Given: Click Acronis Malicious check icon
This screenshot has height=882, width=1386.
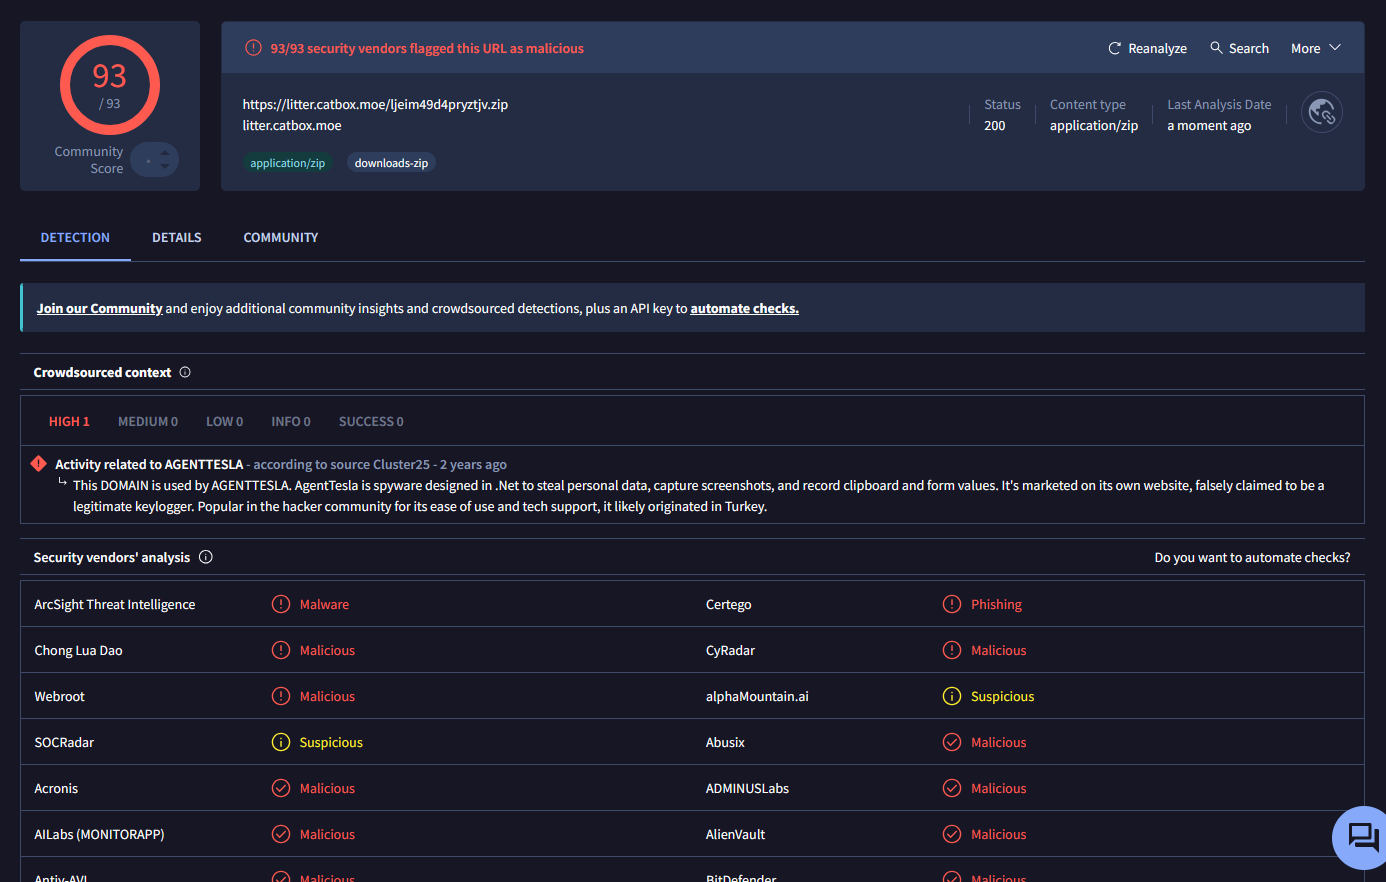Looking at the screenshot, I should point(281,788).
